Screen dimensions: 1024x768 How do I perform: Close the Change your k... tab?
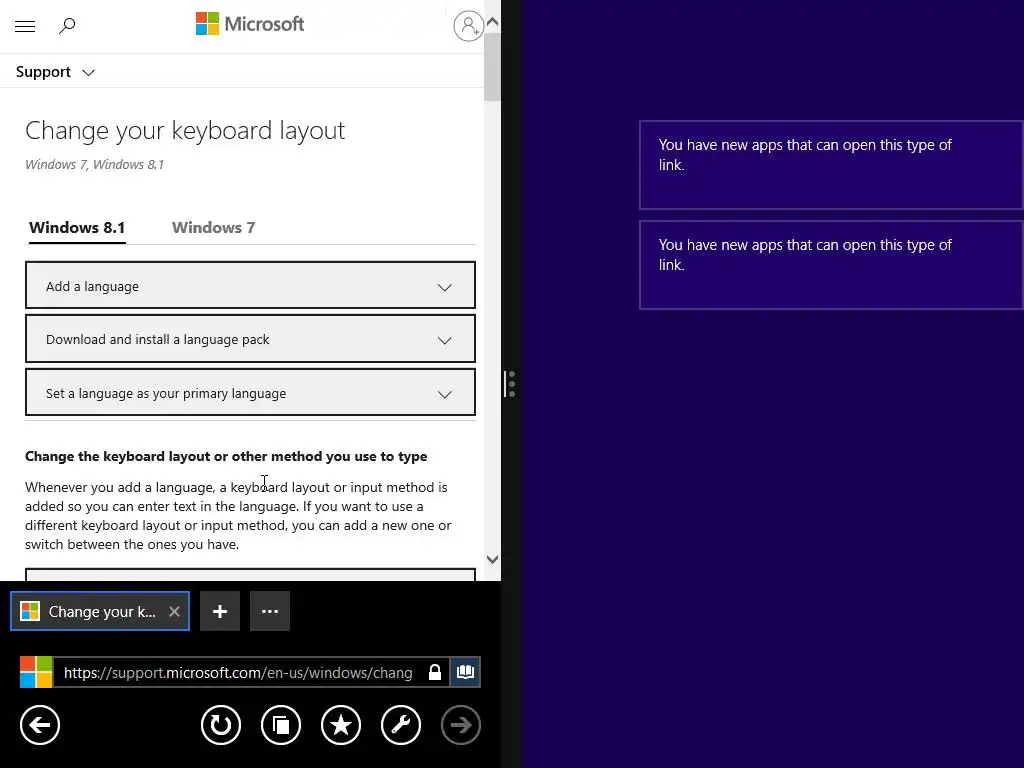(x=174, y=611)
